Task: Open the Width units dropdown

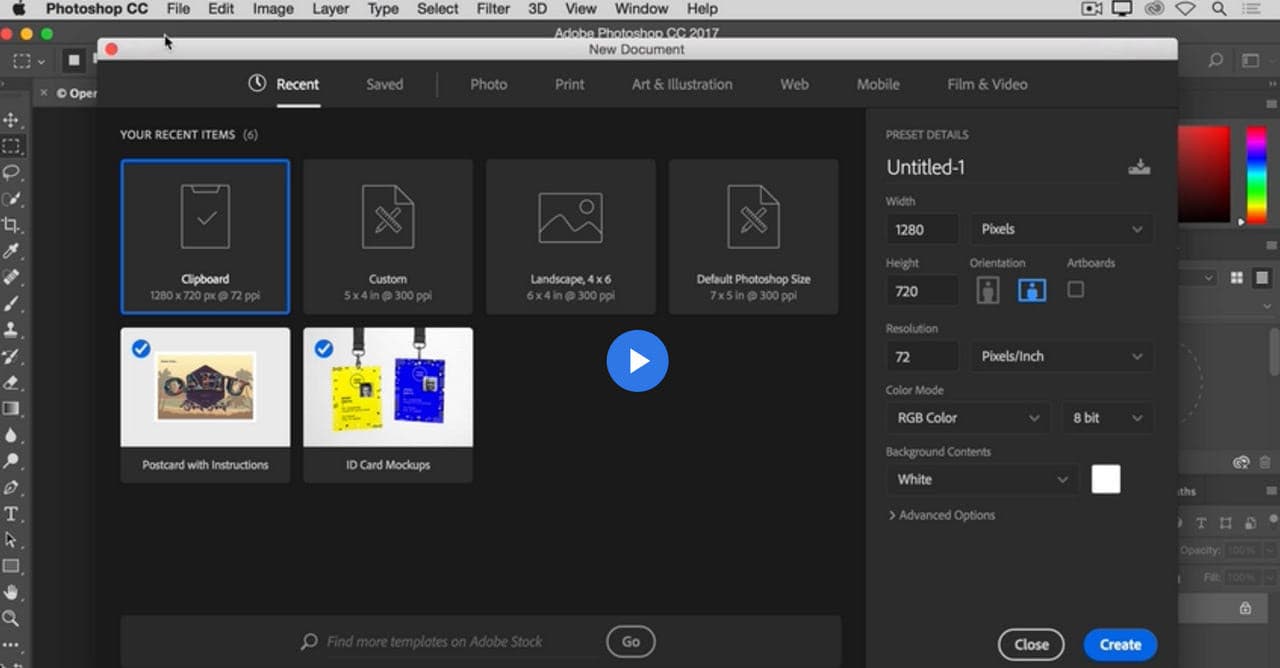Action: tap(1061, 229)
